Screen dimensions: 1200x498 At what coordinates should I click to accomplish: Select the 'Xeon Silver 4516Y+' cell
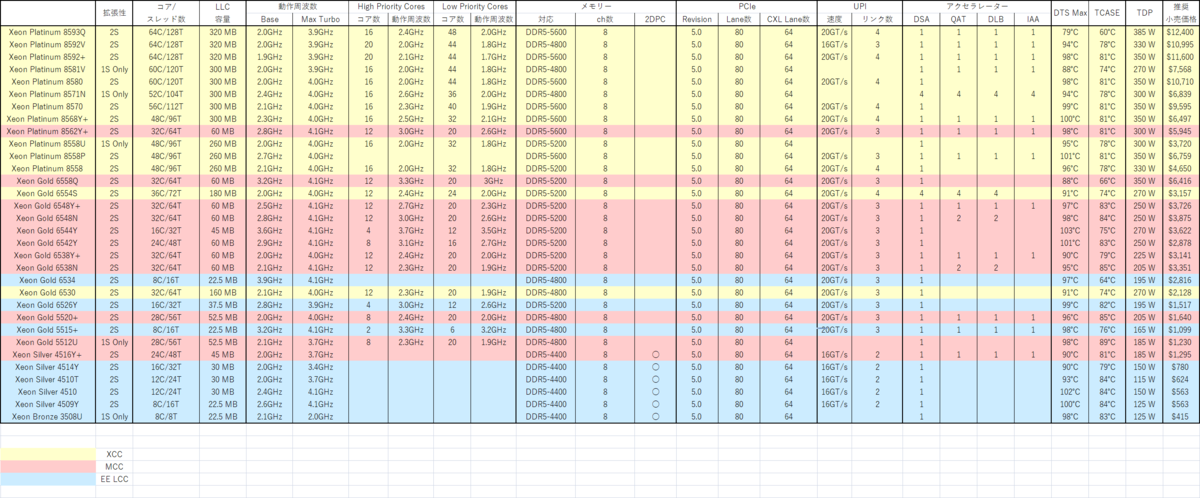pos(47,354)
